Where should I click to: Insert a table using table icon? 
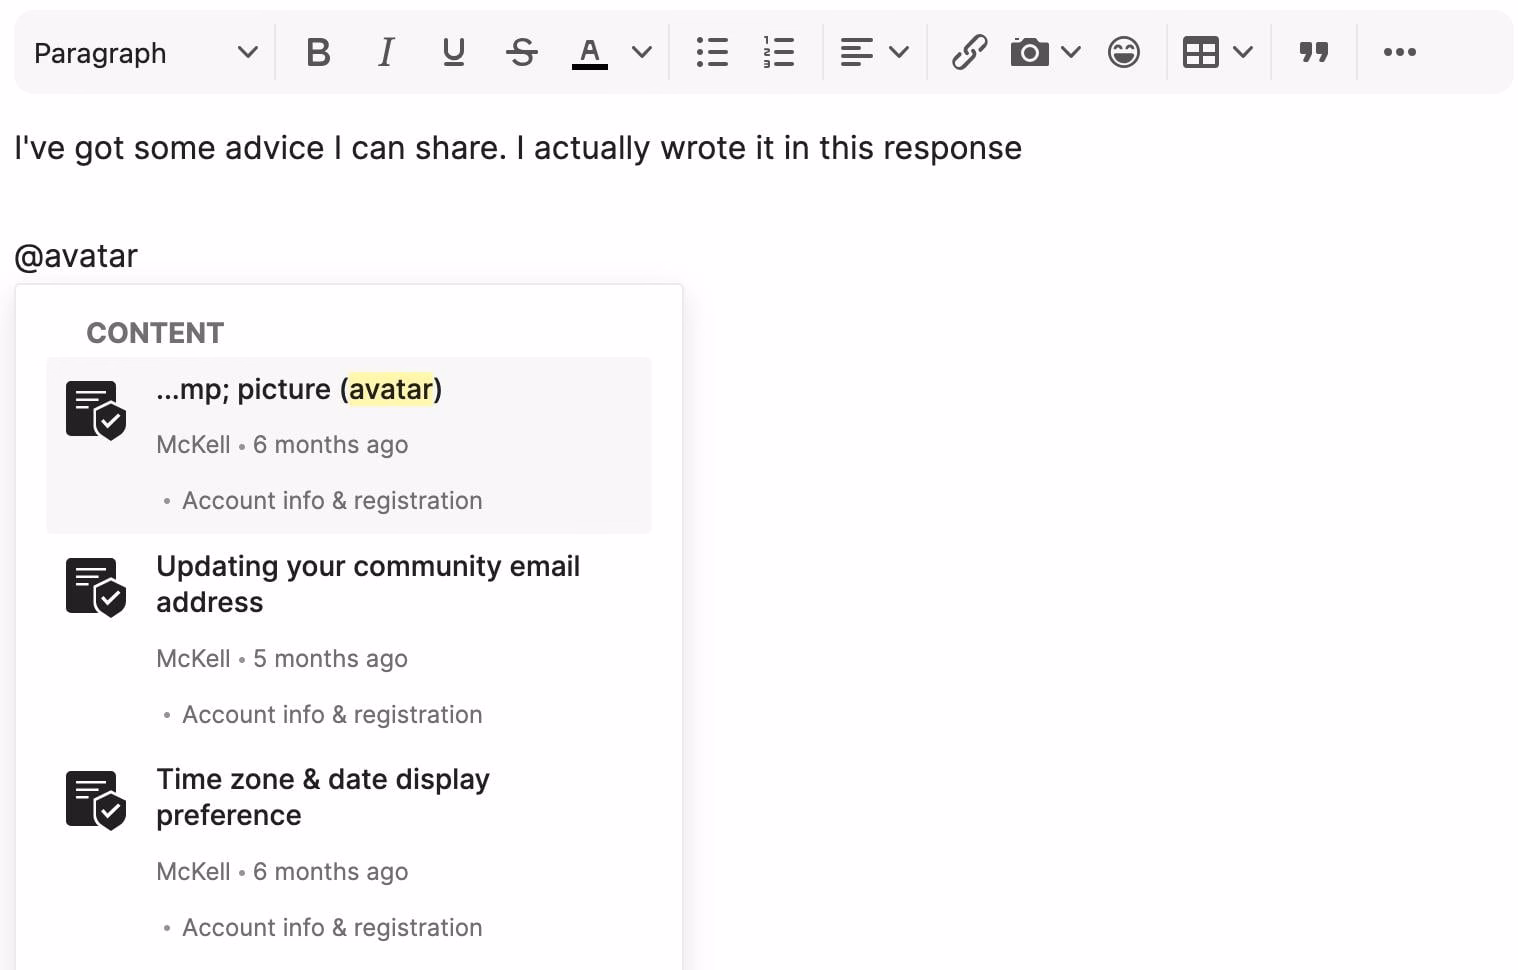click(x=1200, y=52)
